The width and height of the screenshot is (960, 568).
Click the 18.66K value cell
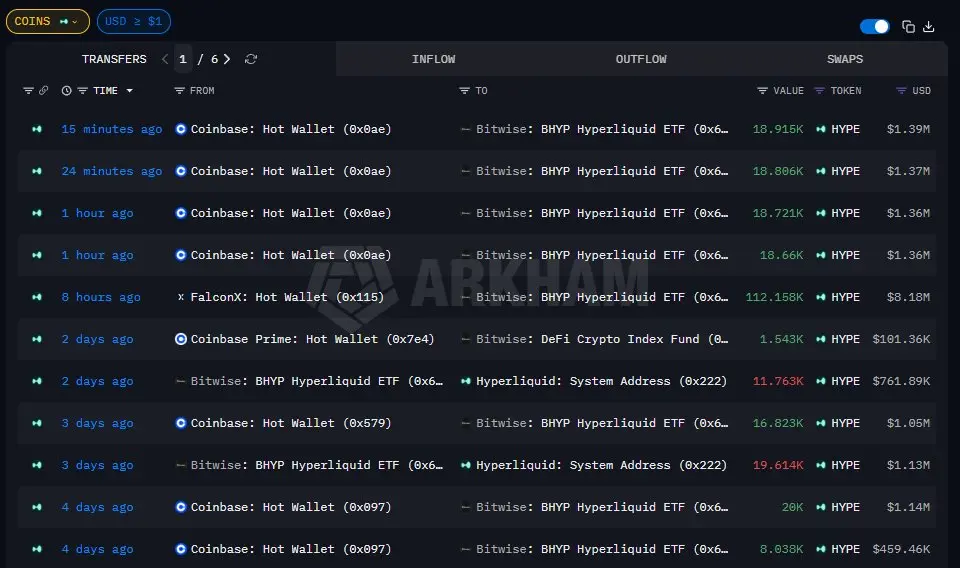(781, 255)
